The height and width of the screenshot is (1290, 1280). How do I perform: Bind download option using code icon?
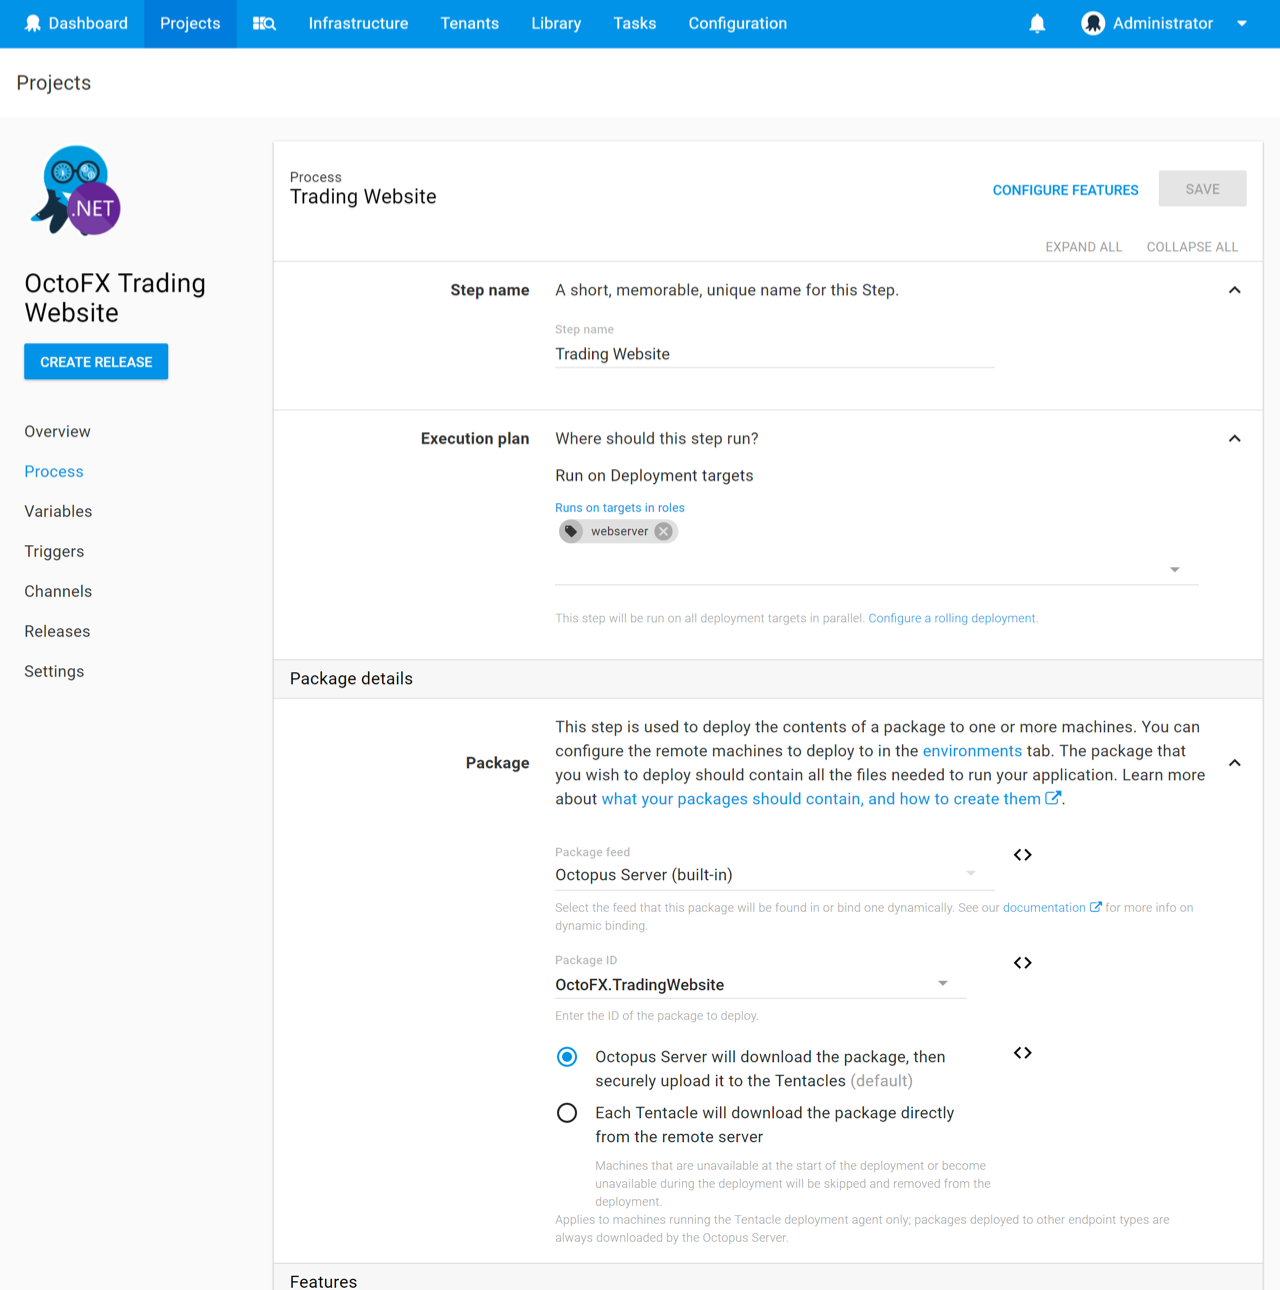(x=1022, y=1053)
